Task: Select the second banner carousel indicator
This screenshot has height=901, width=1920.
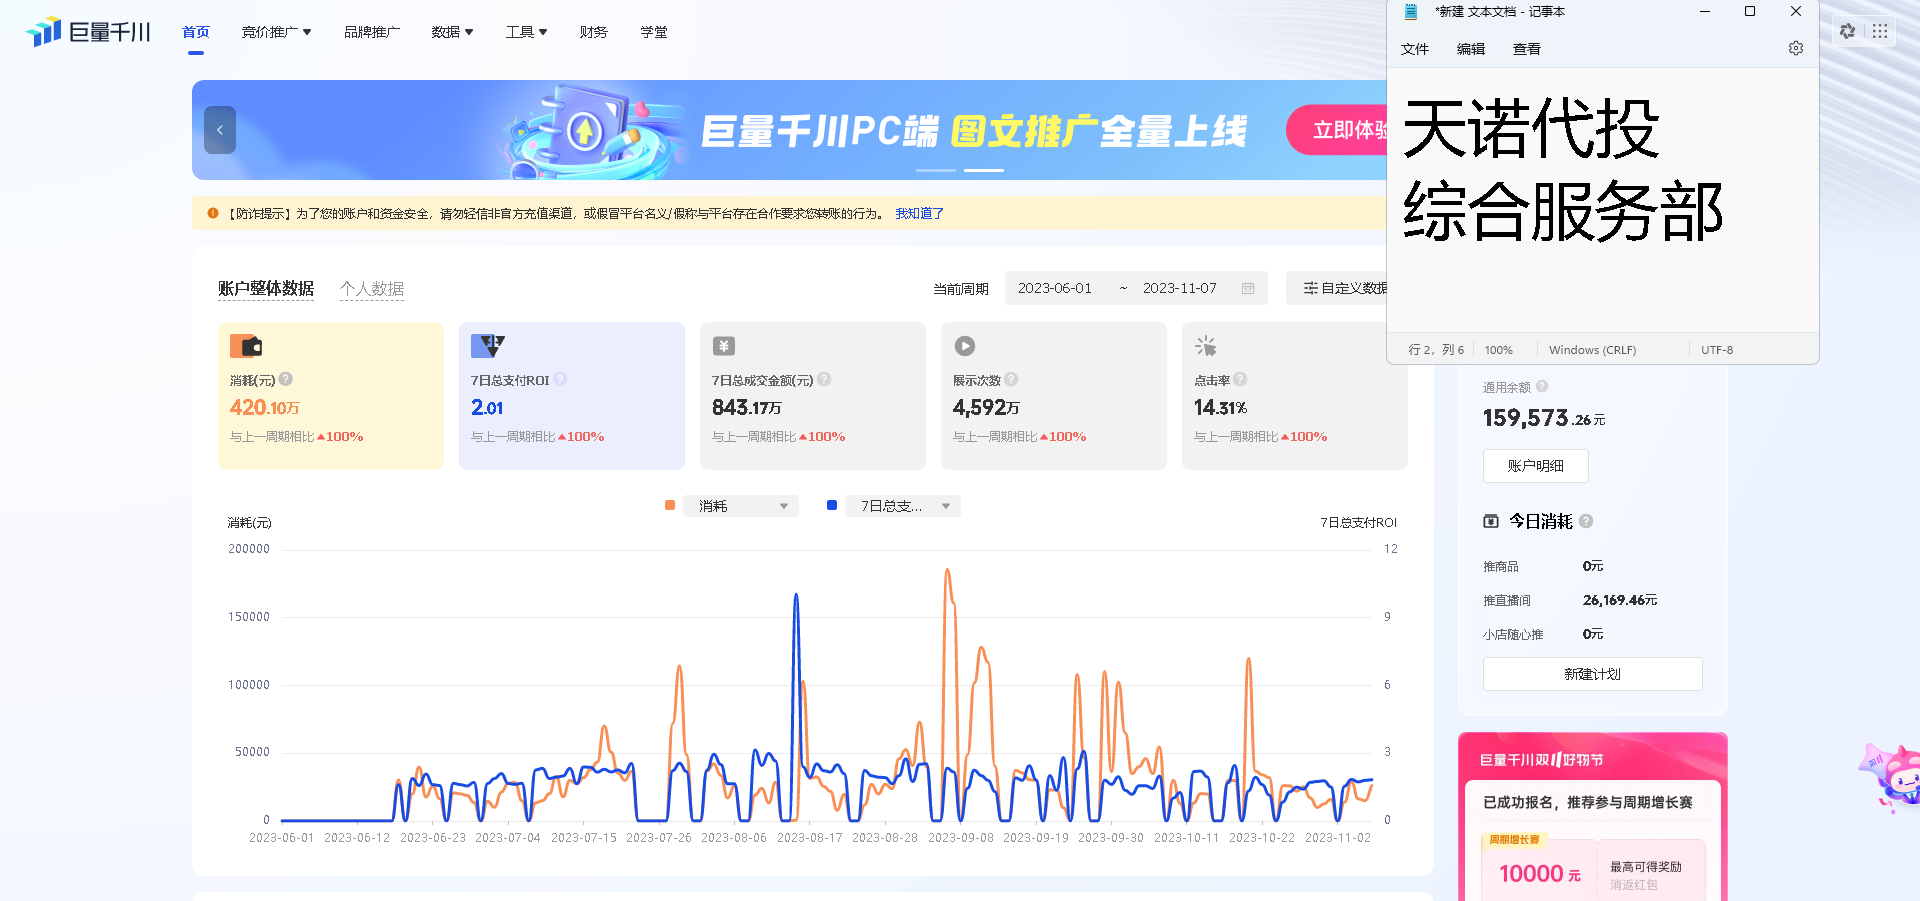Action: coord(984,170)
